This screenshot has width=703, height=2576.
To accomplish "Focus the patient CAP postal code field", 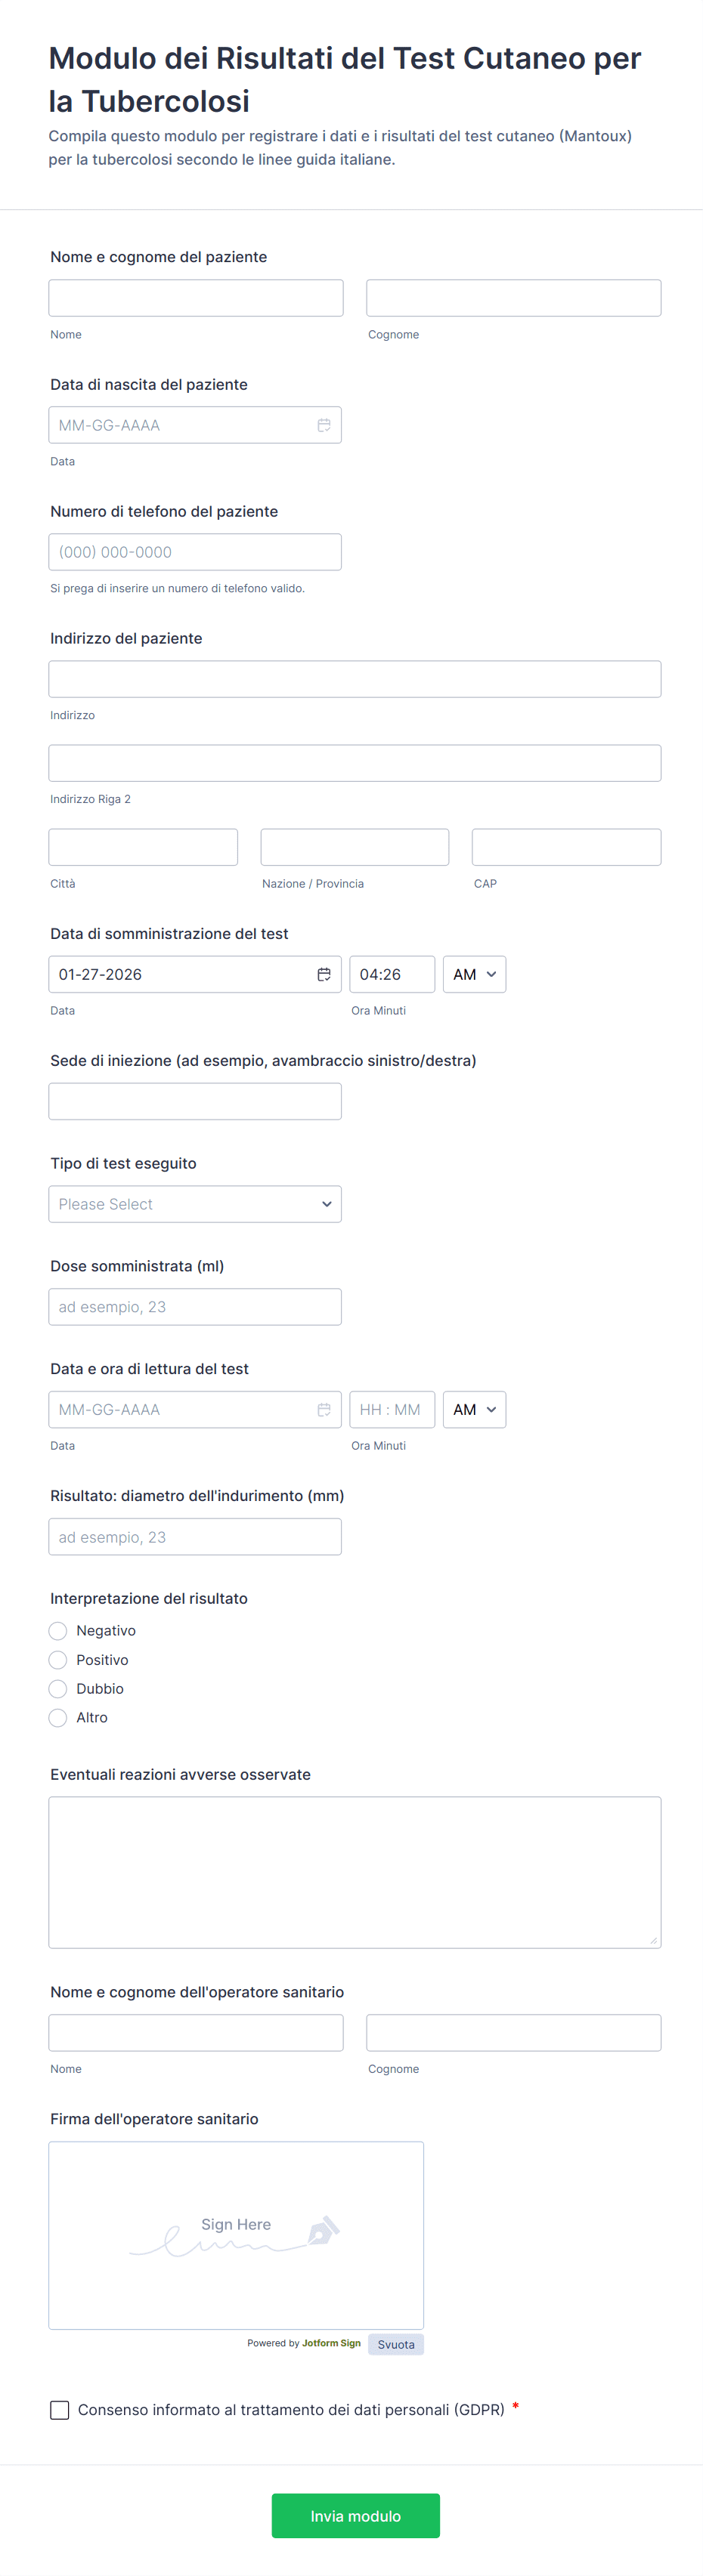I will [566, 847].
